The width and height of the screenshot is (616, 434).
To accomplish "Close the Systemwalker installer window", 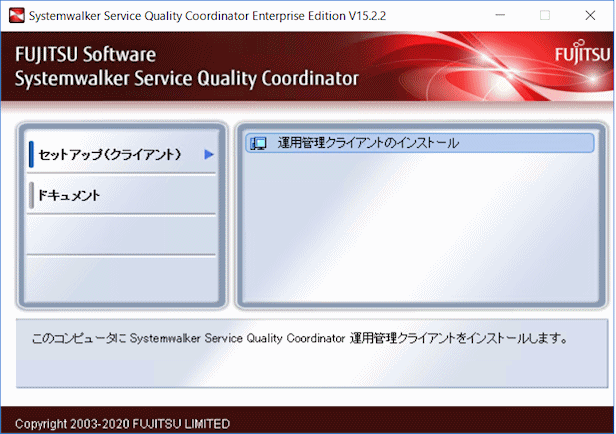I will point(590,15).
